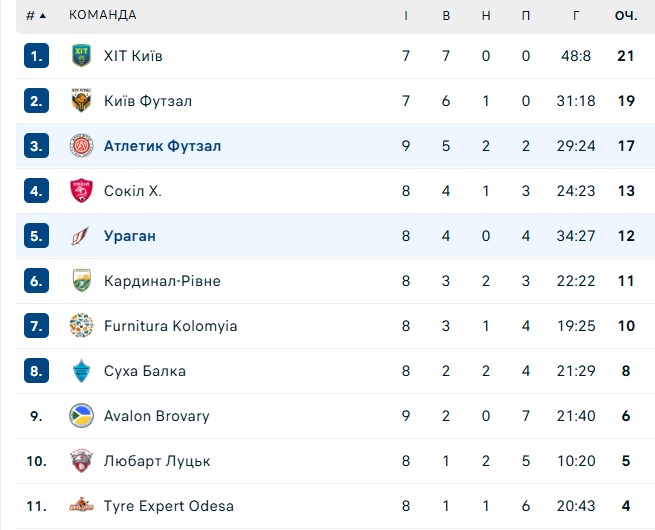Open the Avalon Brovary team link
655x530 pixels.
pyautogui.click(x=156, y=416)
